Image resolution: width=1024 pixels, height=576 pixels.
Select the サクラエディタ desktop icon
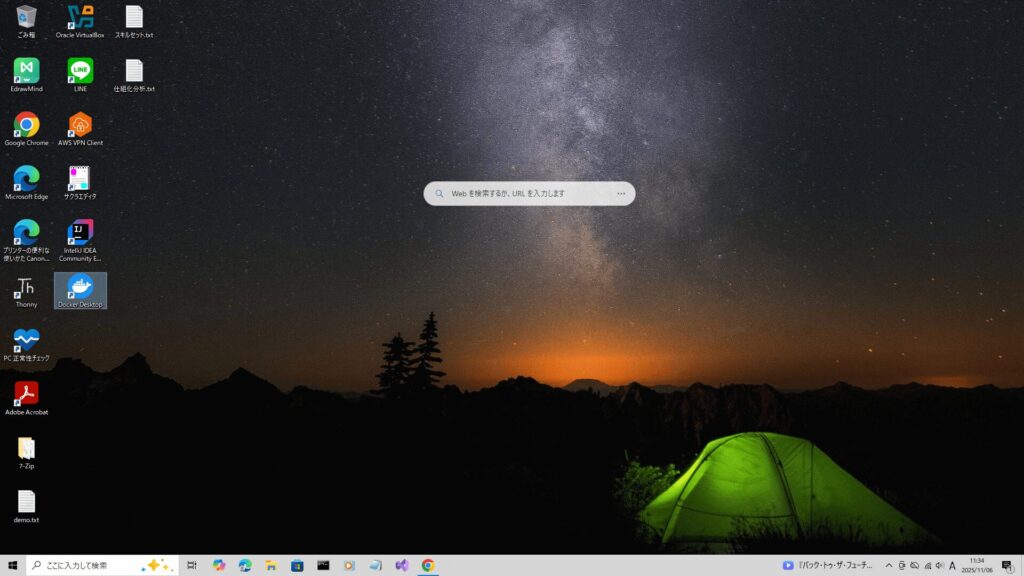click(x=80, y=179)
